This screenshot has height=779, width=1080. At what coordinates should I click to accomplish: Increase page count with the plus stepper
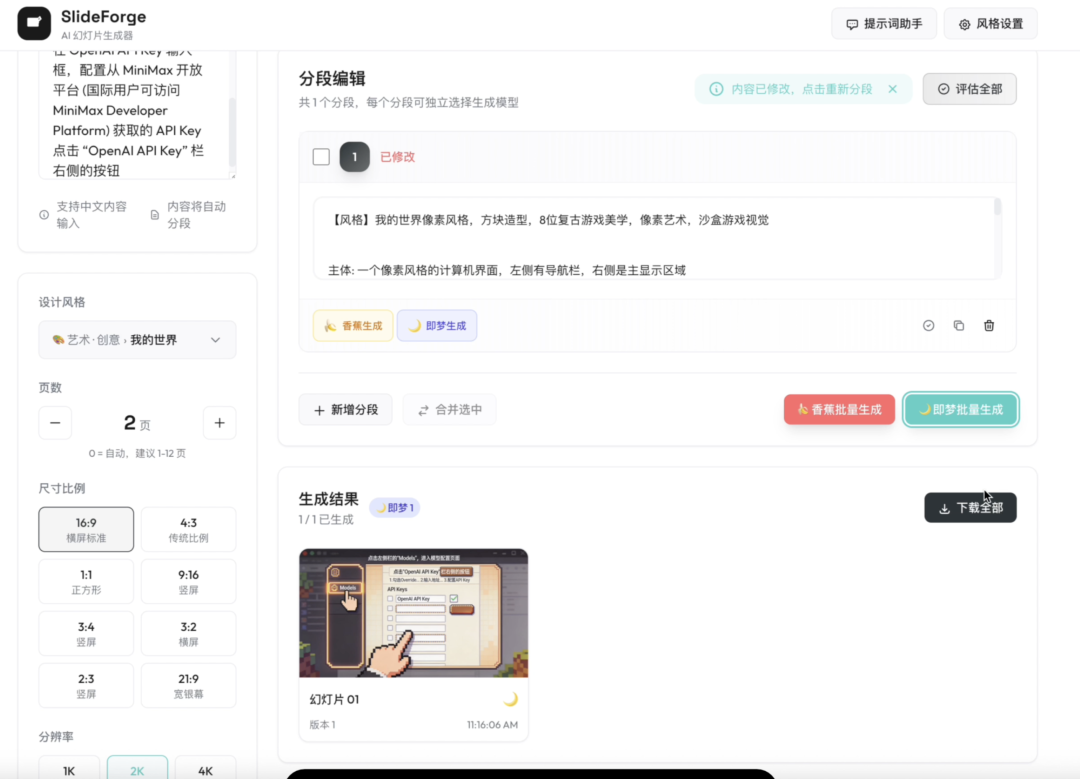(x=219, y=422)
